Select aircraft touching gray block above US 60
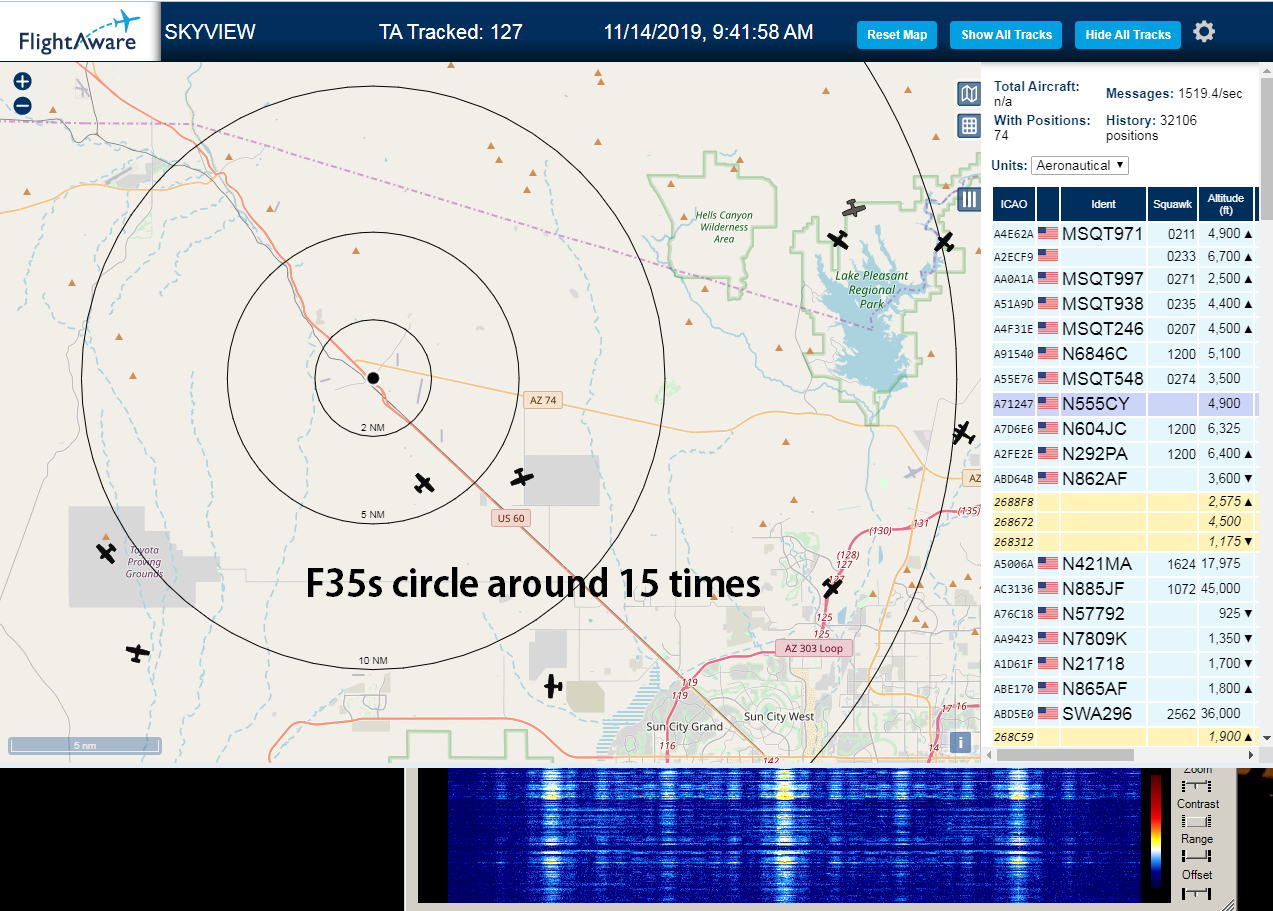 [522, 477]
